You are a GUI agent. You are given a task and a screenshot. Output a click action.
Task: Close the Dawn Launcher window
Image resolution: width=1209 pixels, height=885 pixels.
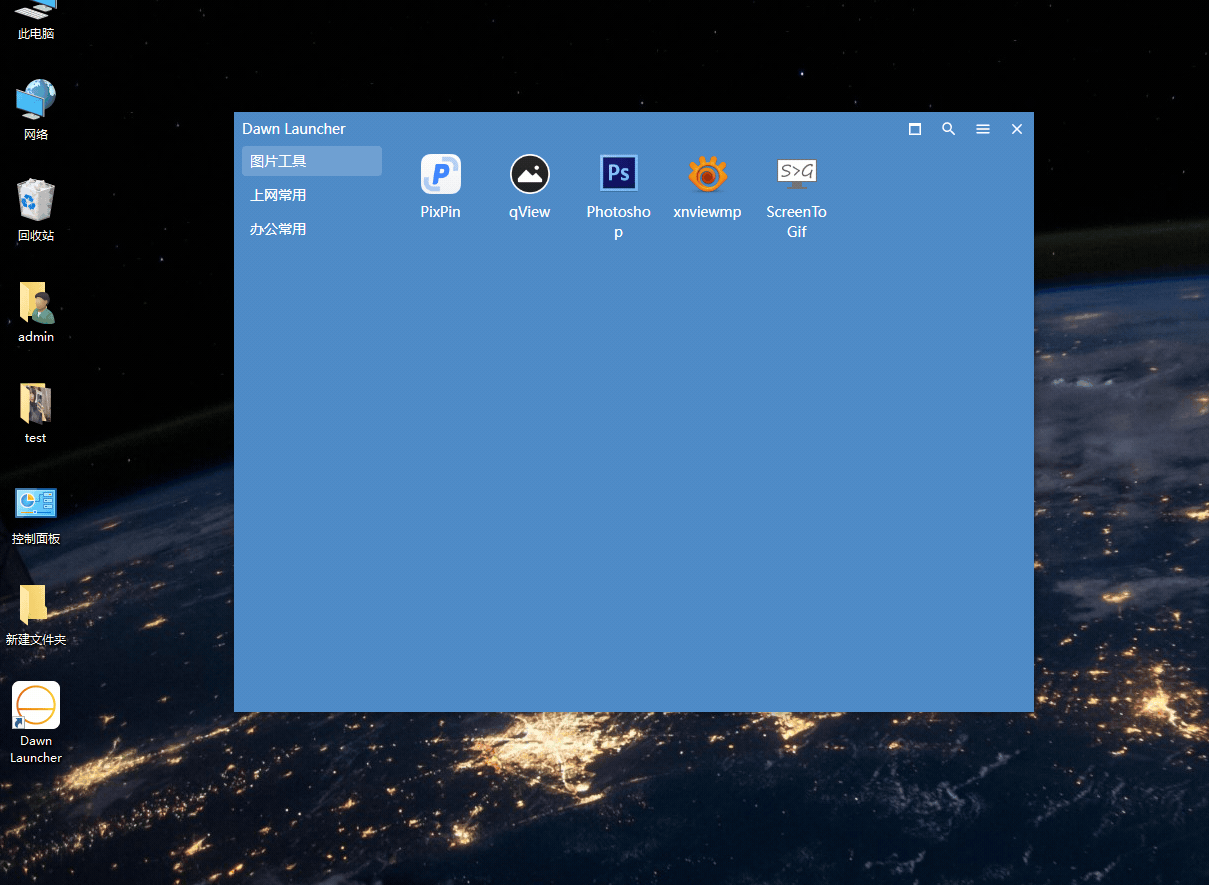1017,129
